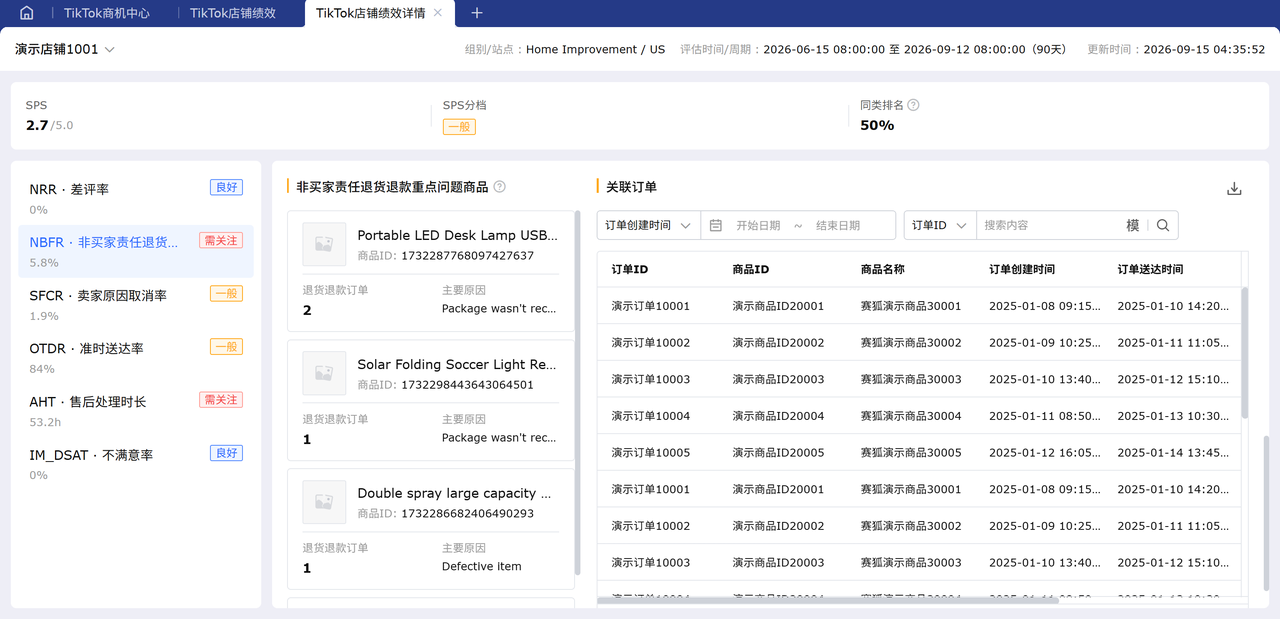Click the Home Improvement / US site text

click(595, 49)
